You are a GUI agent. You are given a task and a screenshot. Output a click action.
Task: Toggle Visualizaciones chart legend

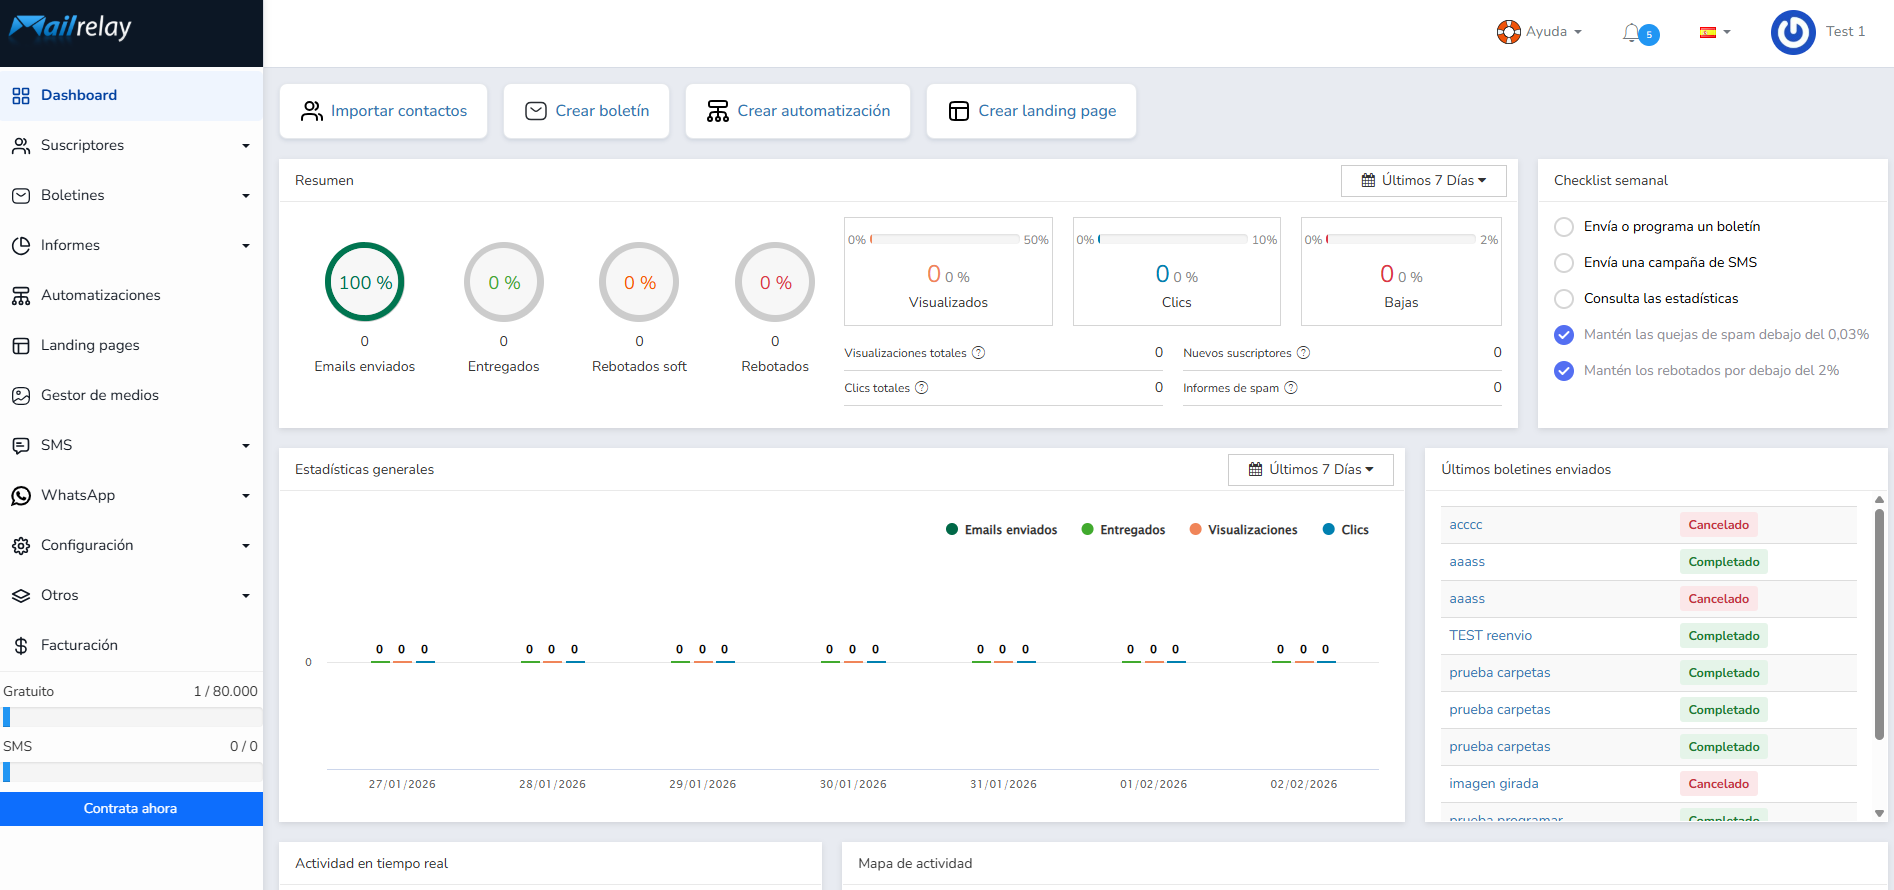[1243, 530]
